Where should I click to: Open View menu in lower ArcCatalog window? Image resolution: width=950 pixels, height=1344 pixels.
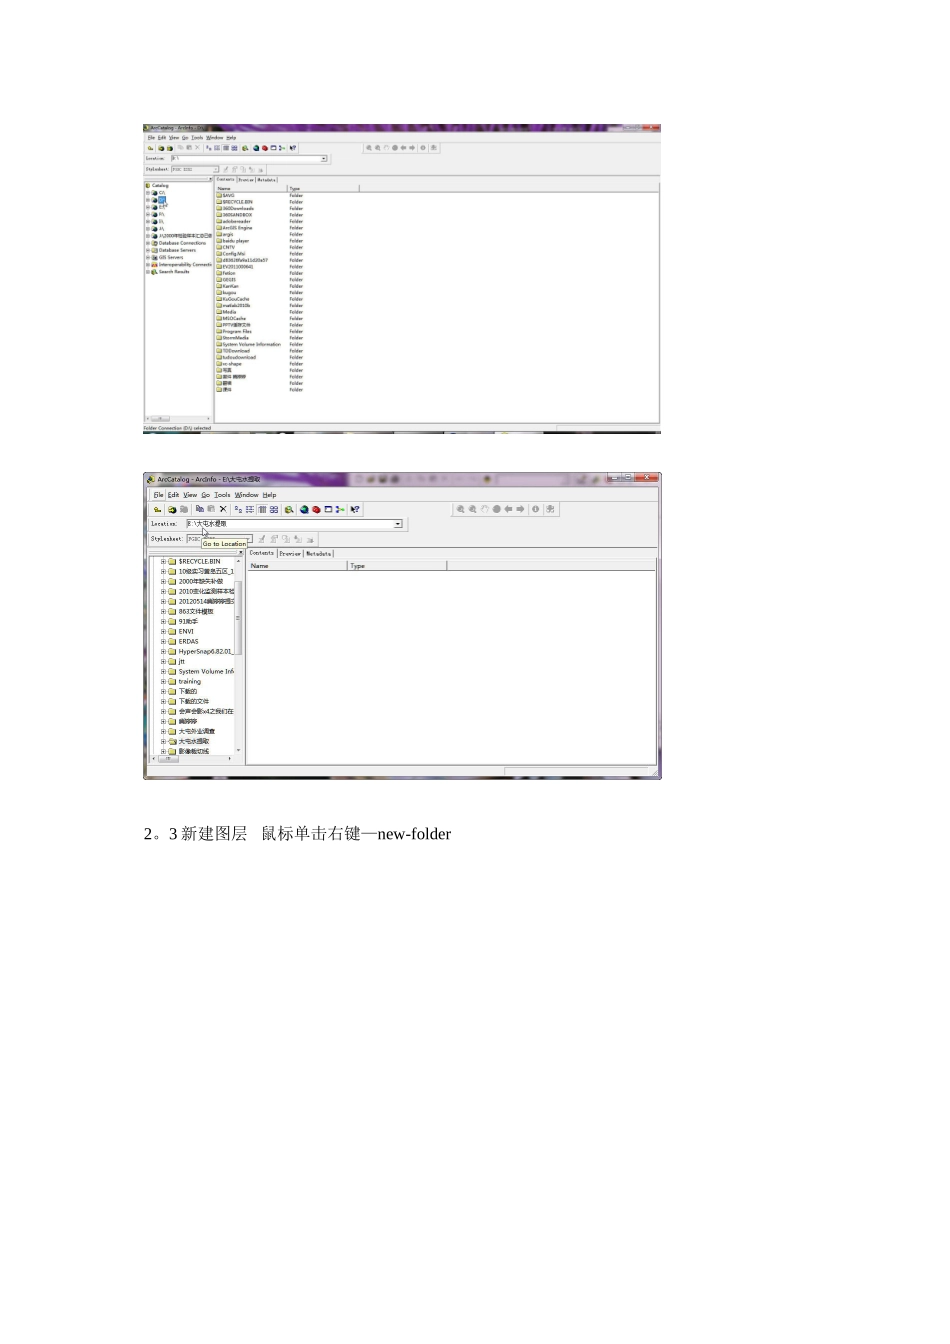pyautogui.click(x=190, y=495)
